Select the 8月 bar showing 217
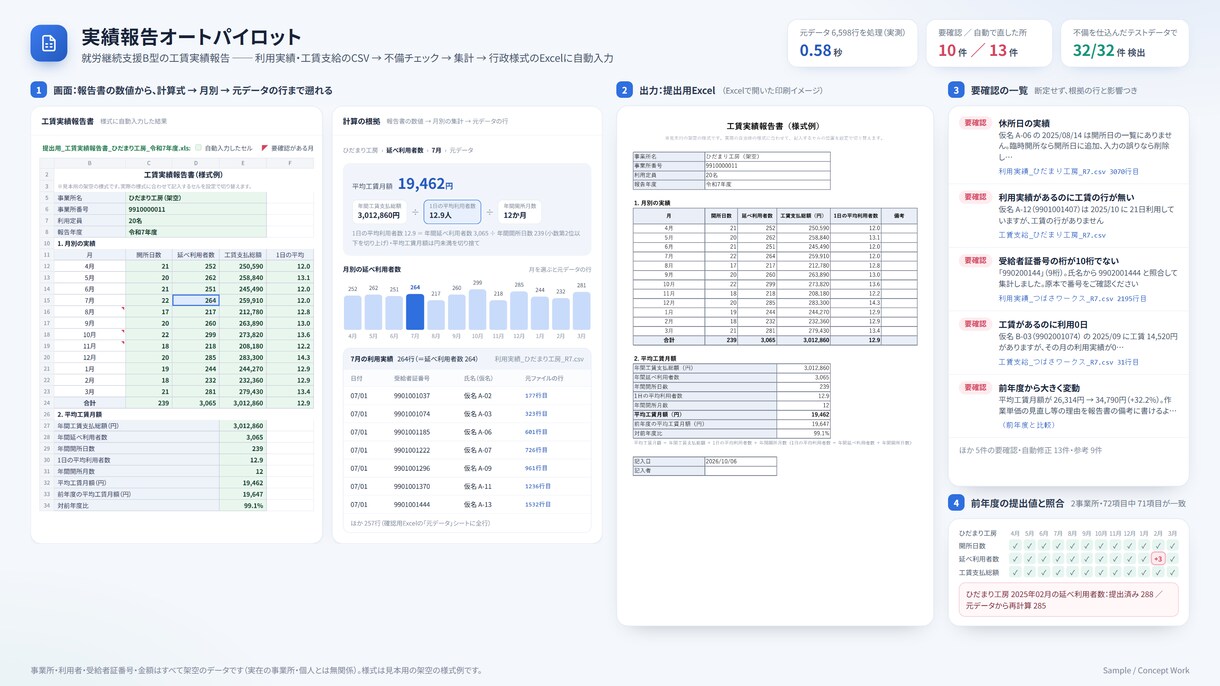 point(435,315)
